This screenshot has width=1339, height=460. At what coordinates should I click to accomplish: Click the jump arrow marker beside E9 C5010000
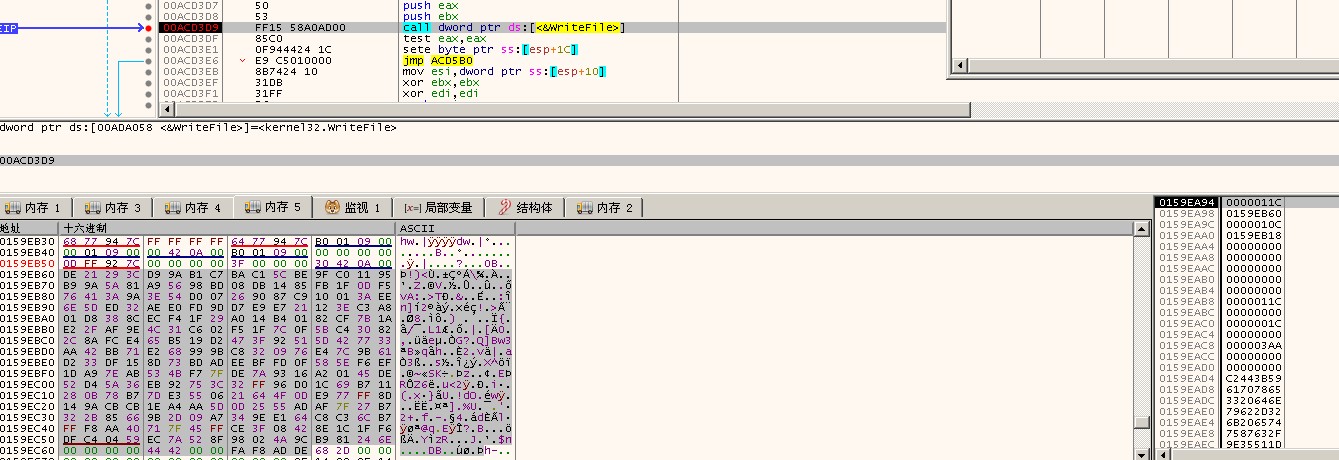tap(245, 61)
